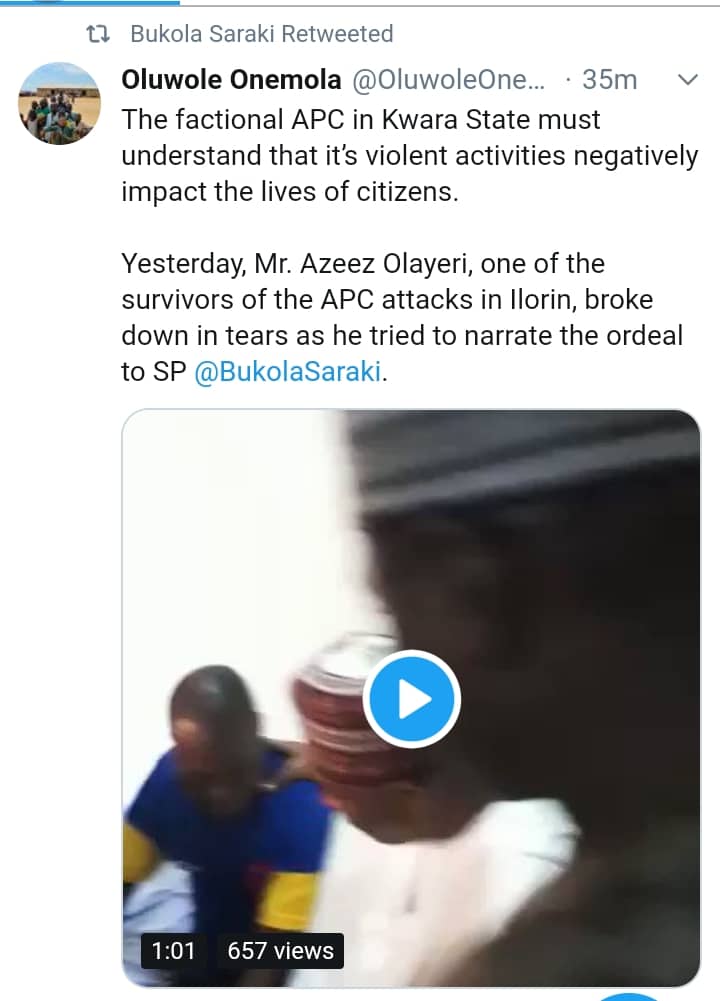
Task: Open the "Bukola Saraki Retweeted" link
Action: pyautogui.click(x=261, y=34)
